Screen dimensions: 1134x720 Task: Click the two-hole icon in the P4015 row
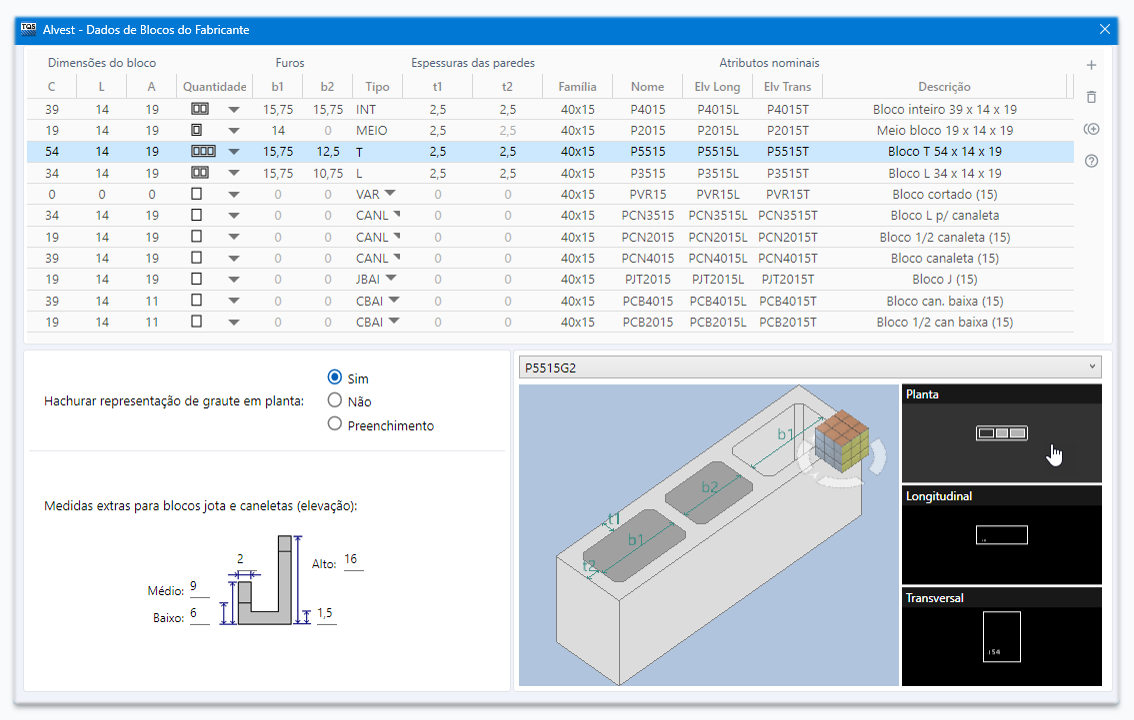pos(200,109)
